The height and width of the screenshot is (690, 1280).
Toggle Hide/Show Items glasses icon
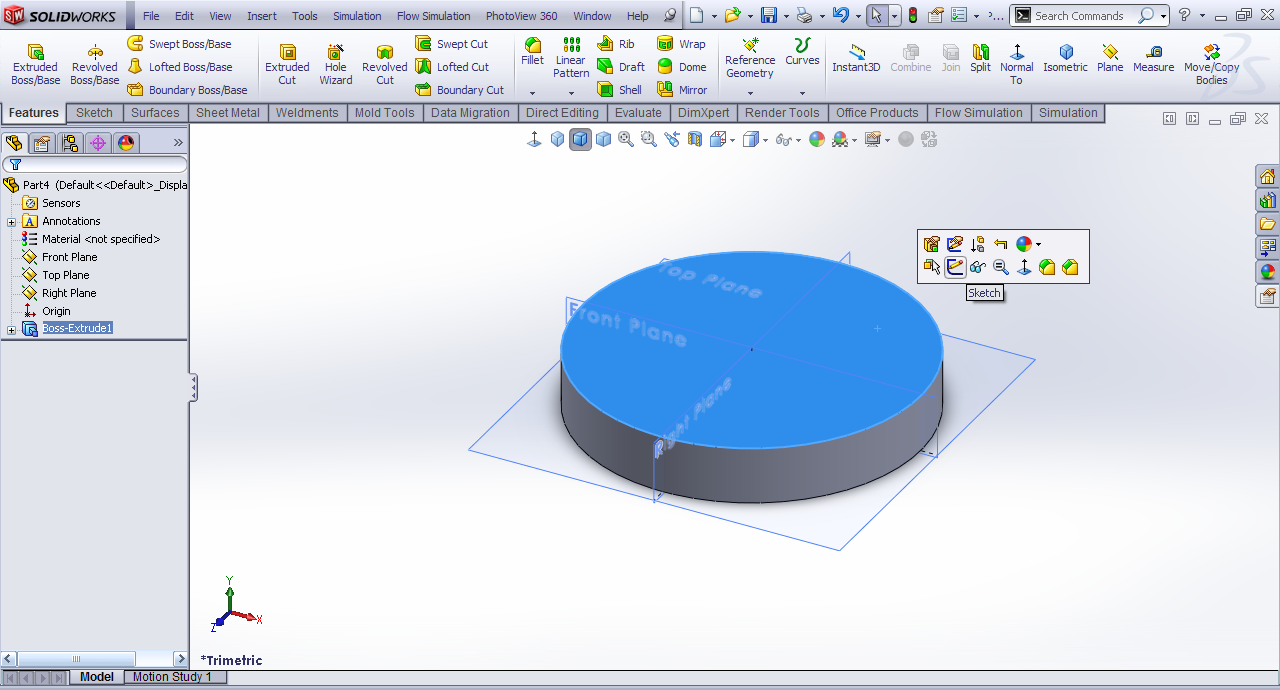(x=784, y=140)
